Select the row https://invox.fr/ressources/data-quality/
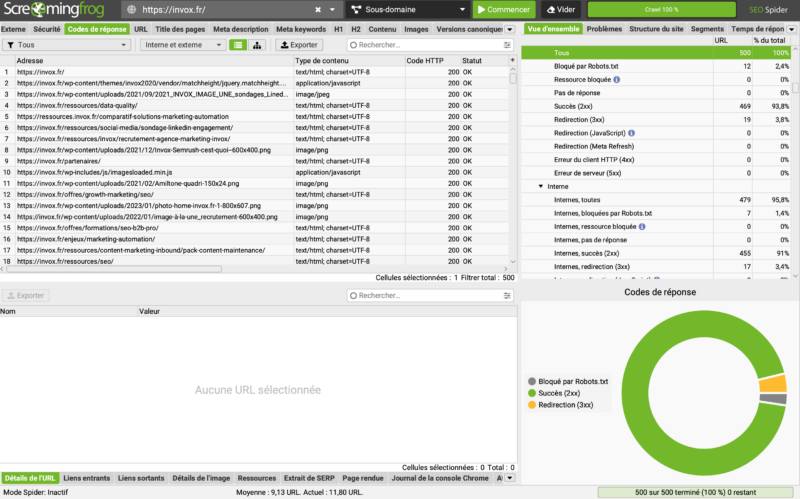 tap(254, 106)
